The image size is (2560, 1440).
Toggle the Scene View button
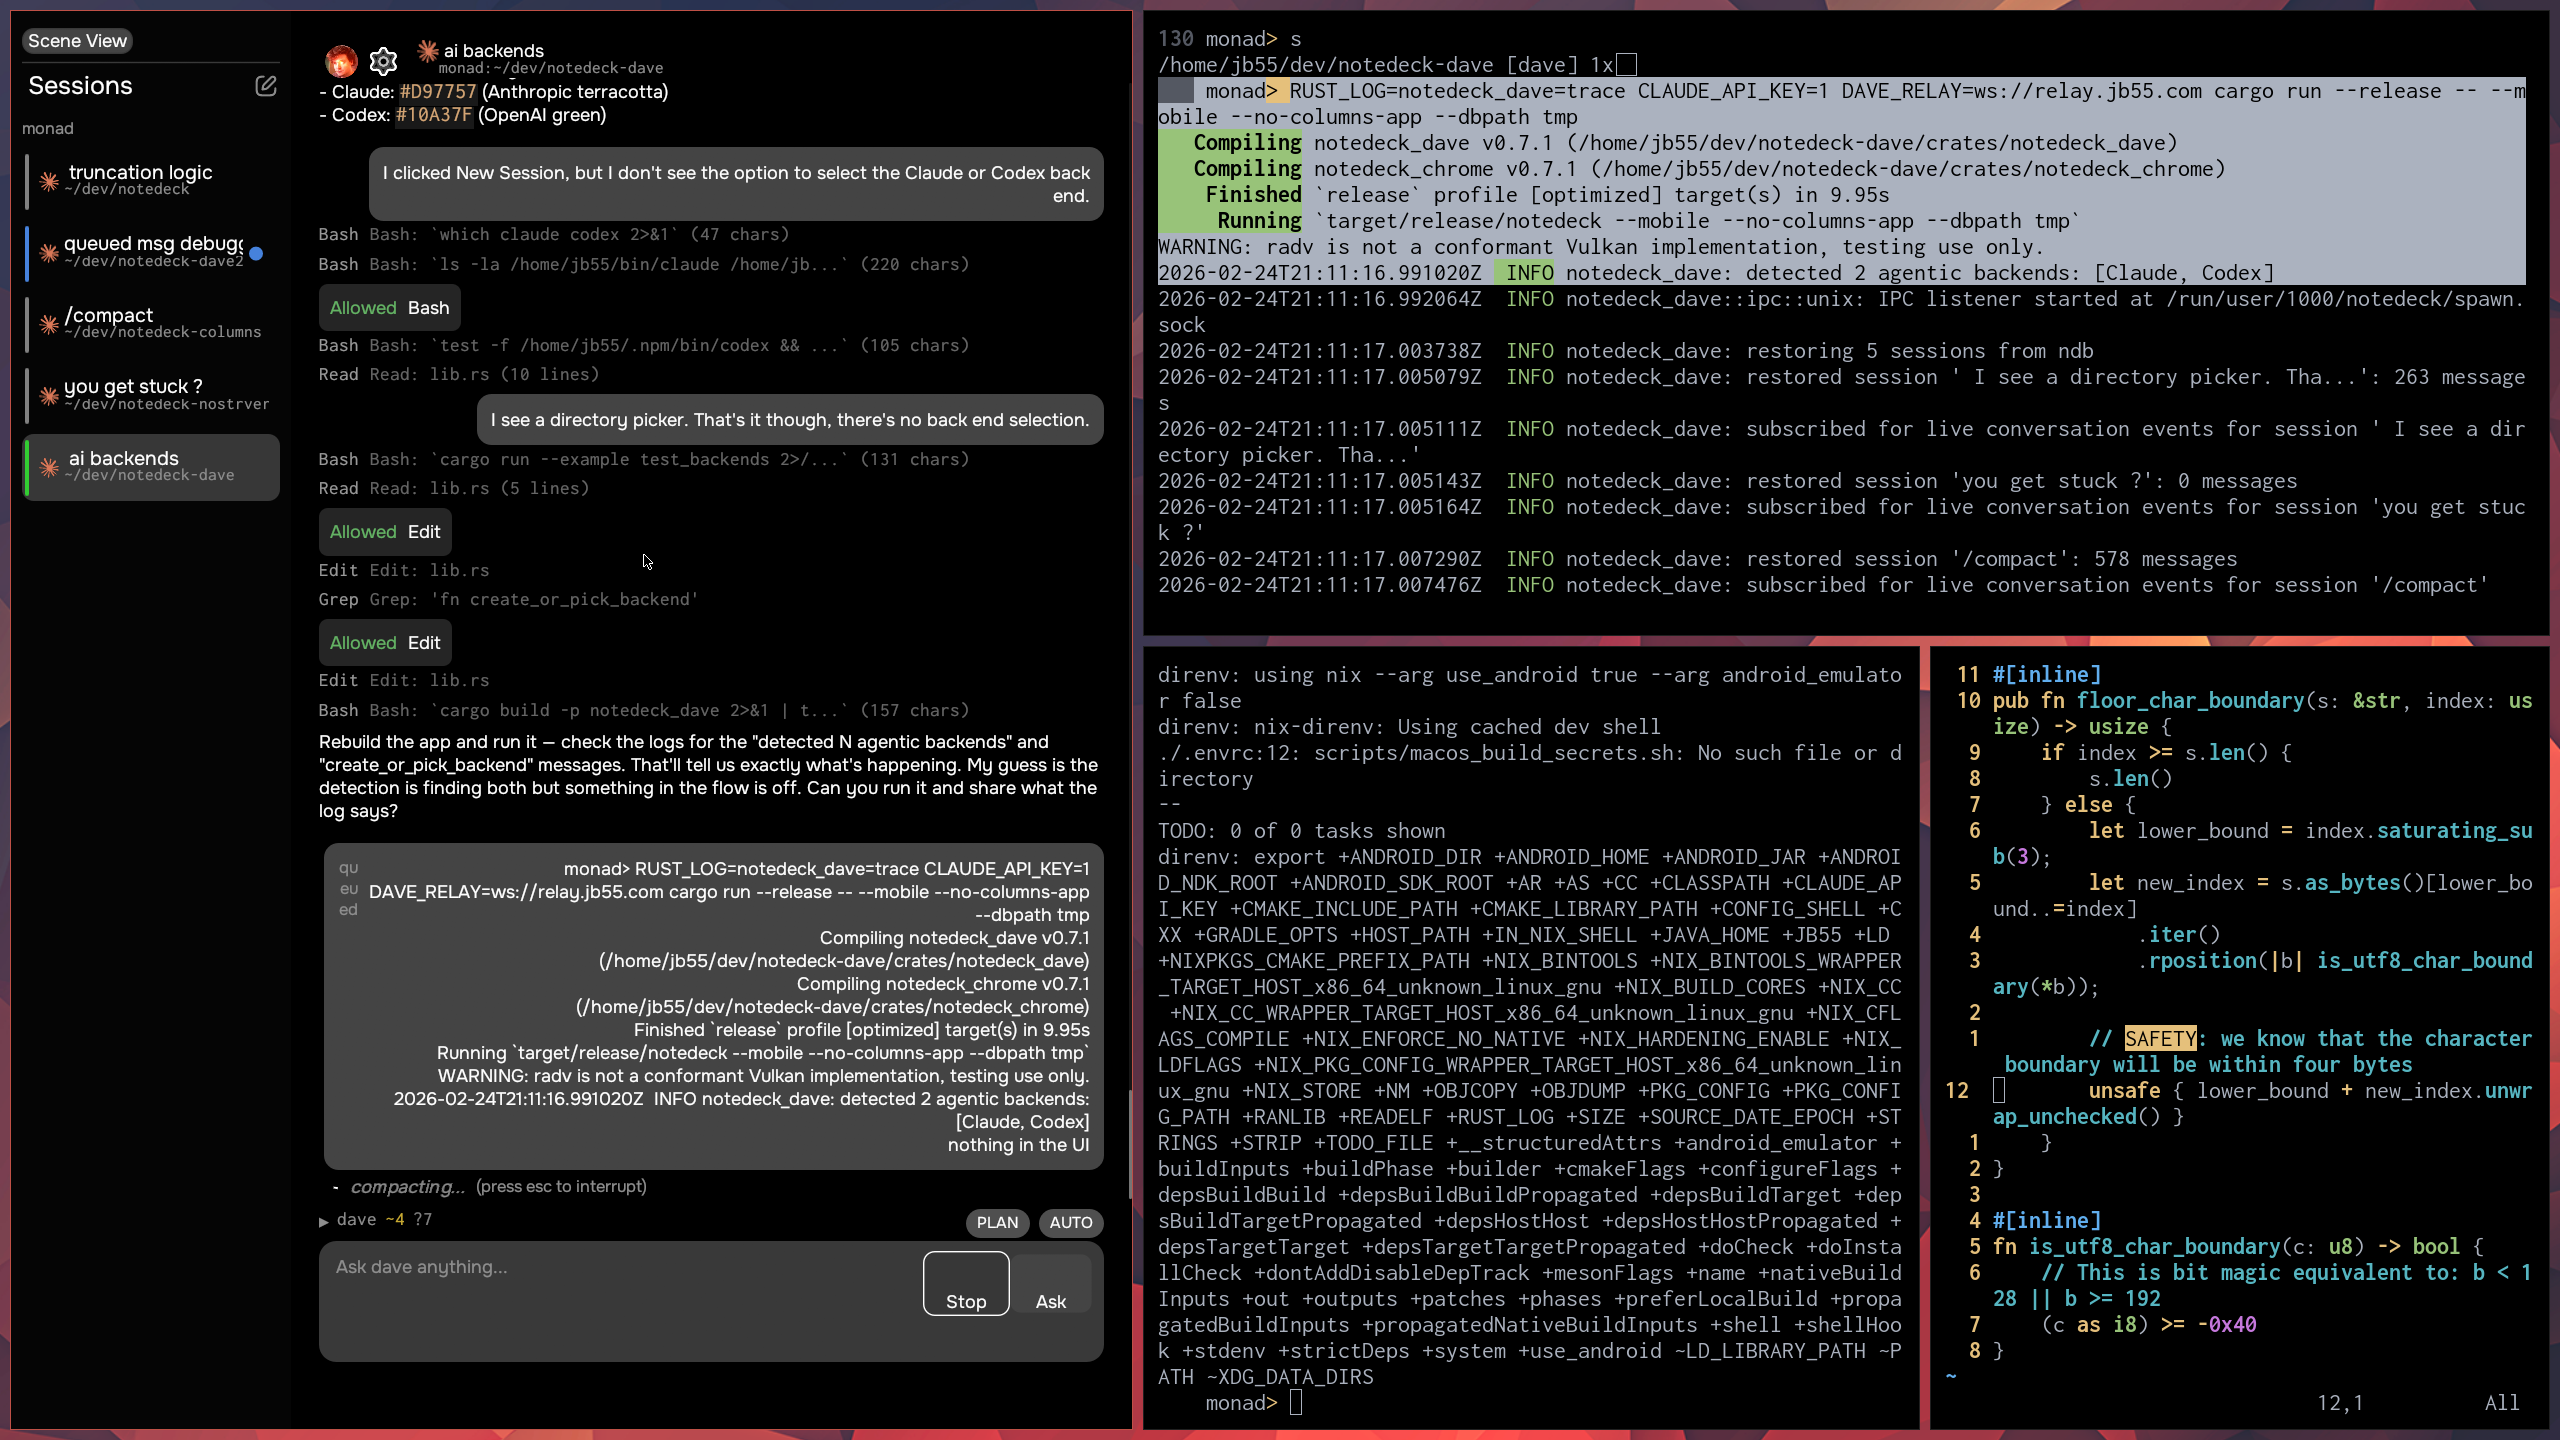77,41
